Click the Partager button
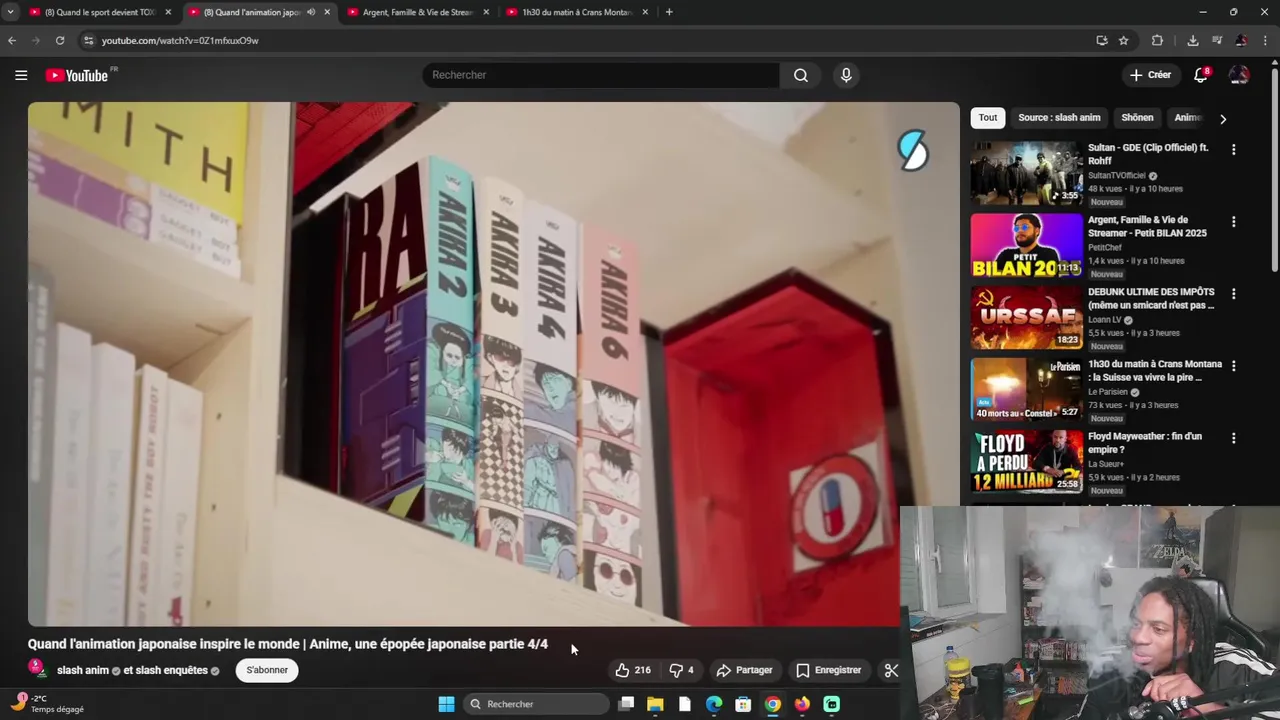 (x=745, y=670)
